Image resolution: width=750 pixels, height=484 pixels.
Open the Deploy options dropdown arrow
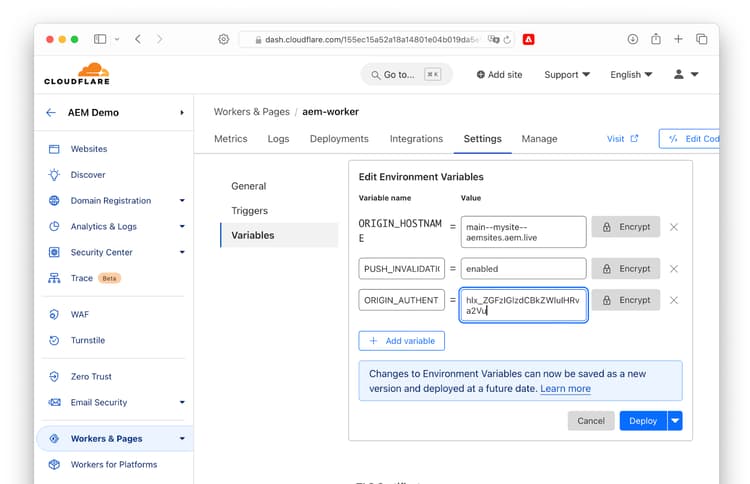pyautogui.click(x=675, y=421)
